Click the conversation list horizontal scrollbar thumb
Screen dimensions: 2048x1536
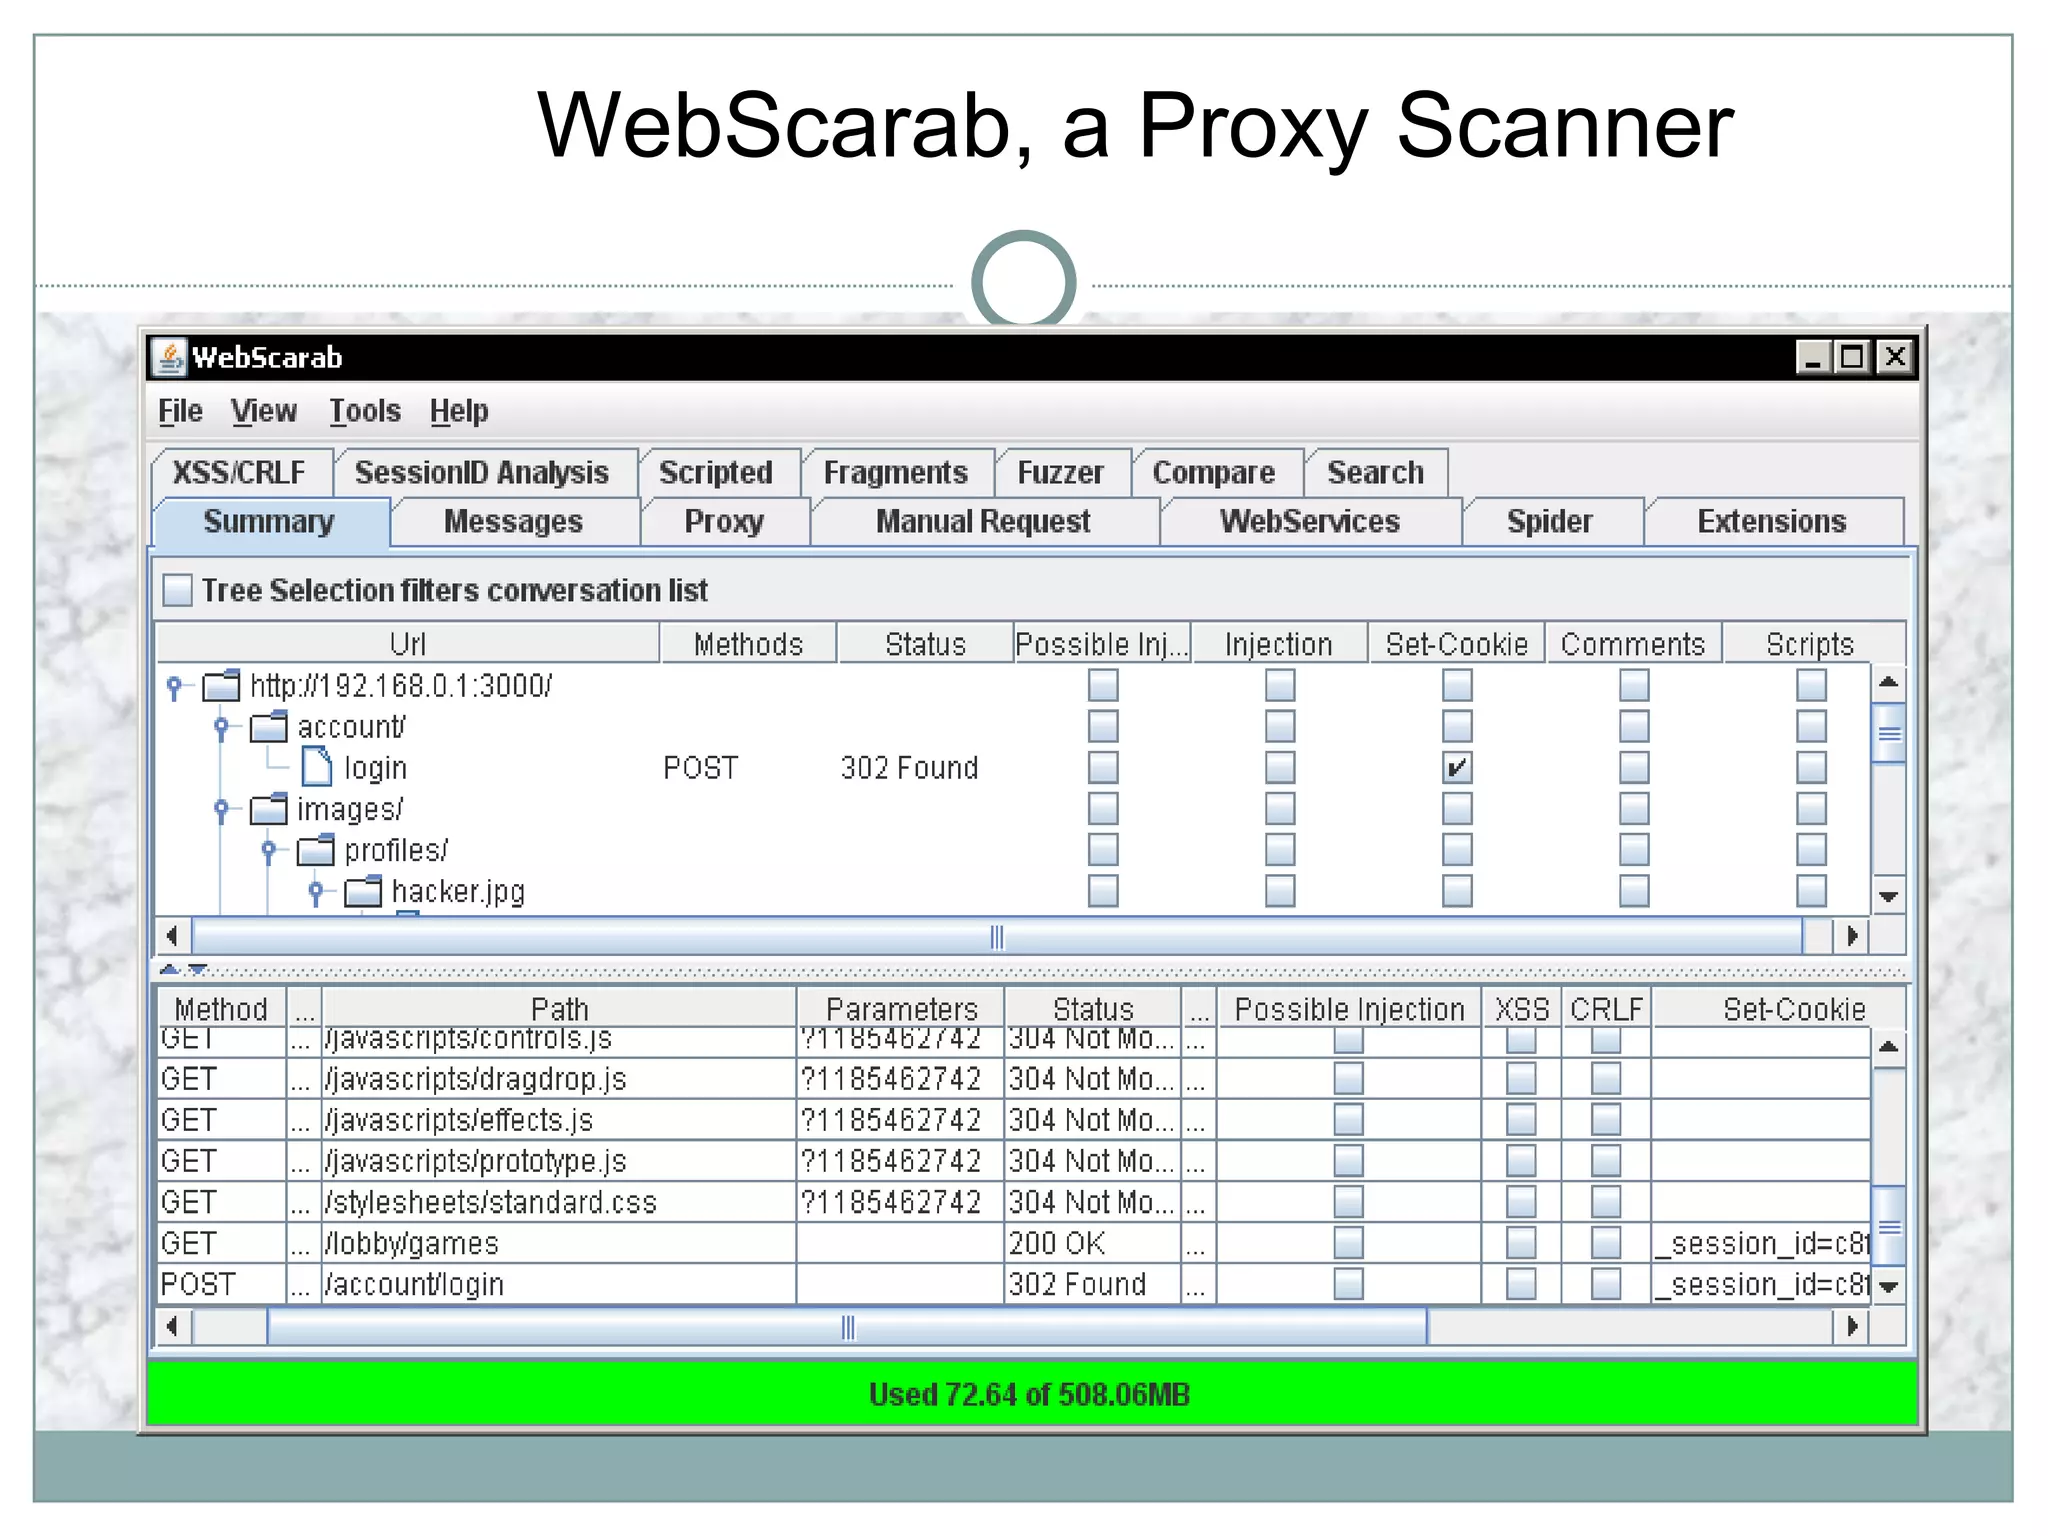tap(847, 1328)
